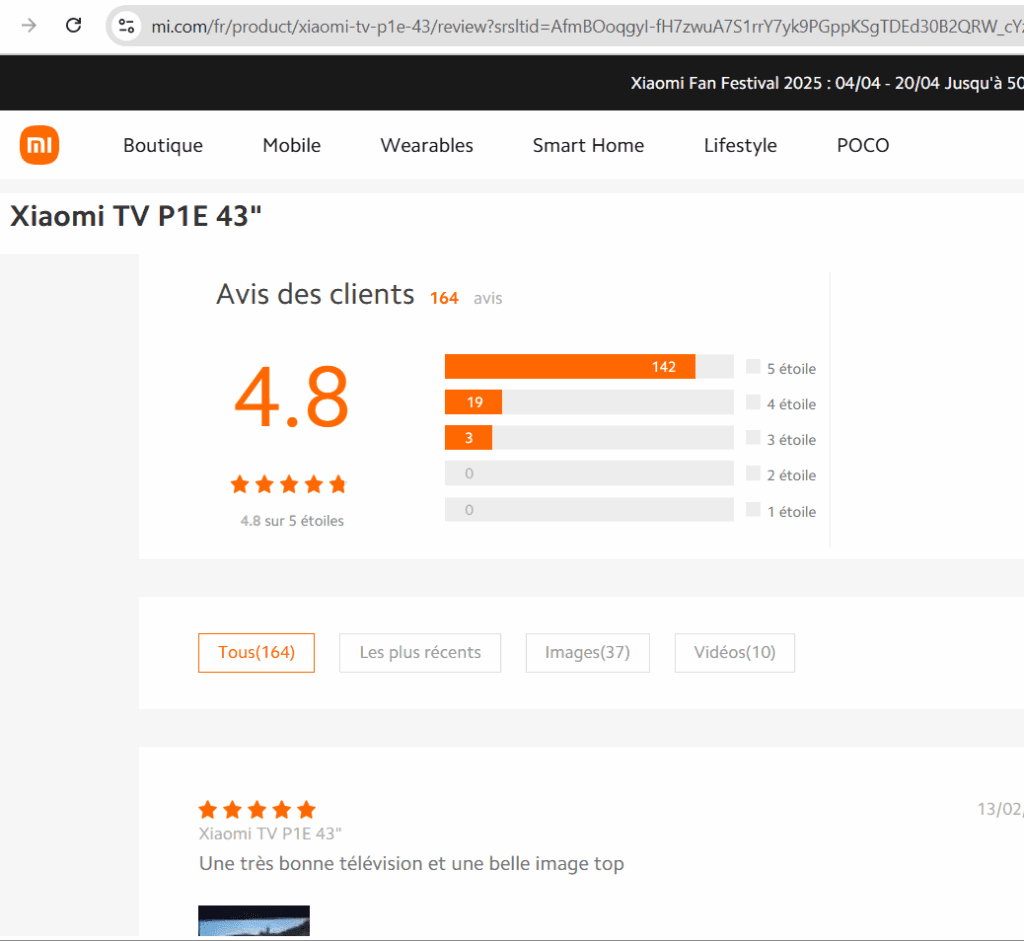The image size is (1024, 941).
Task: Open the Mobile menu
Action: [291, 146]
